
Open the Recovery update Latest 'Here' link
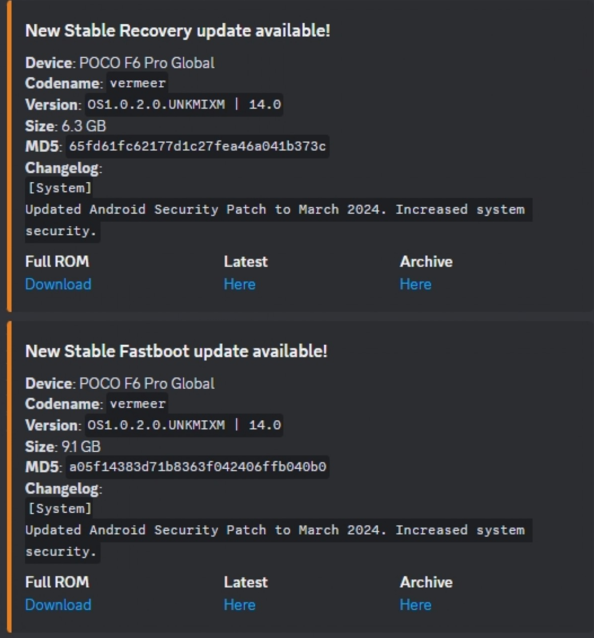pyautogui.click(x=240, y=284)
